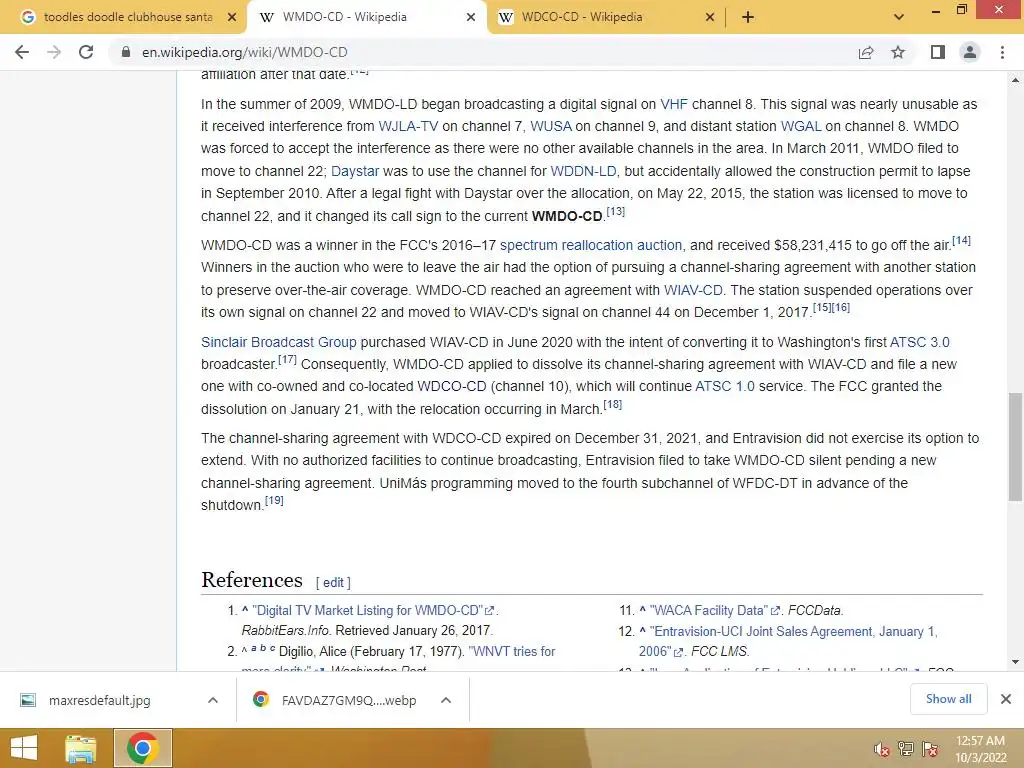The image size is (1024, 768).
Task: Click the scrollbar down arrow
Action: 1015,662
